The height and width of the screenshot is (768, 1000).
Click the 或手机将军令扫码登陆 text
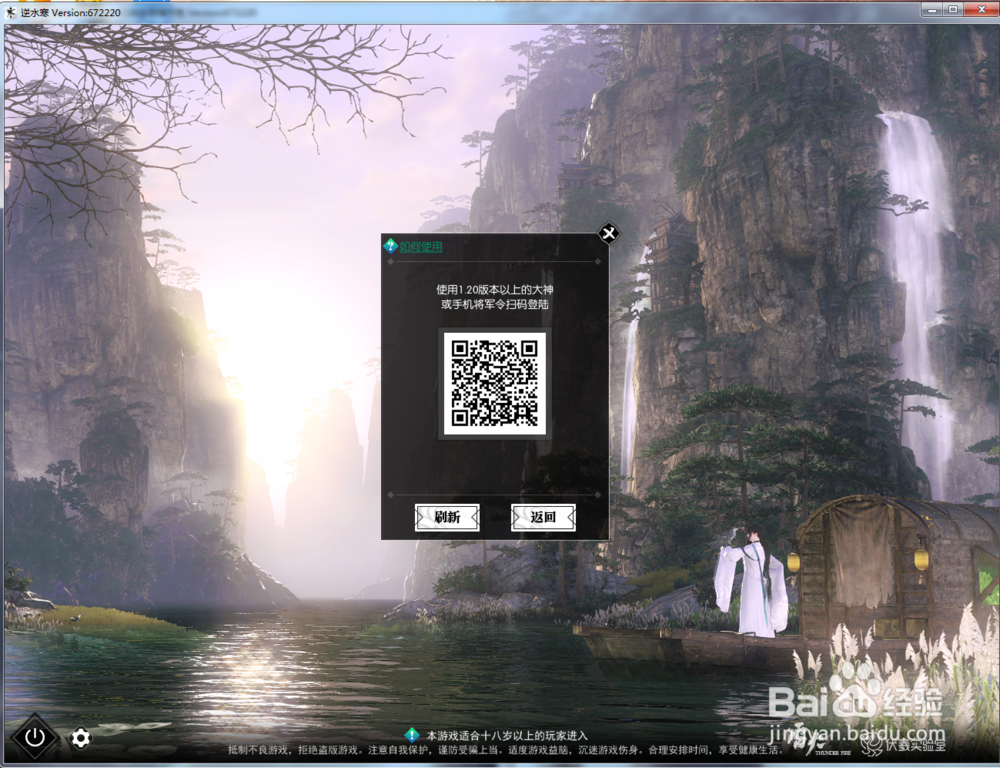click(495, 304)
